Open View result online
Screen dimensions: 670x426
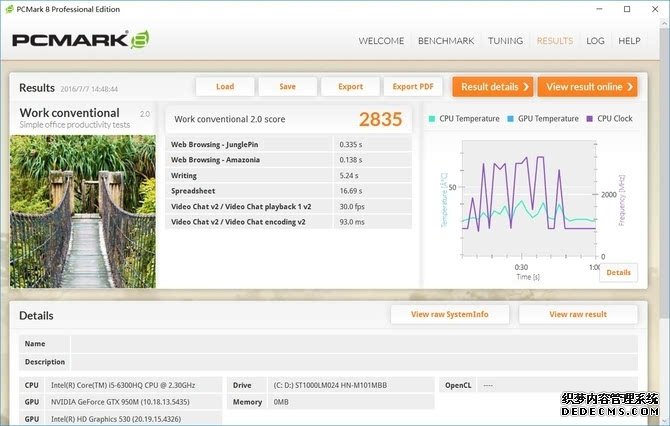(587, 87)
